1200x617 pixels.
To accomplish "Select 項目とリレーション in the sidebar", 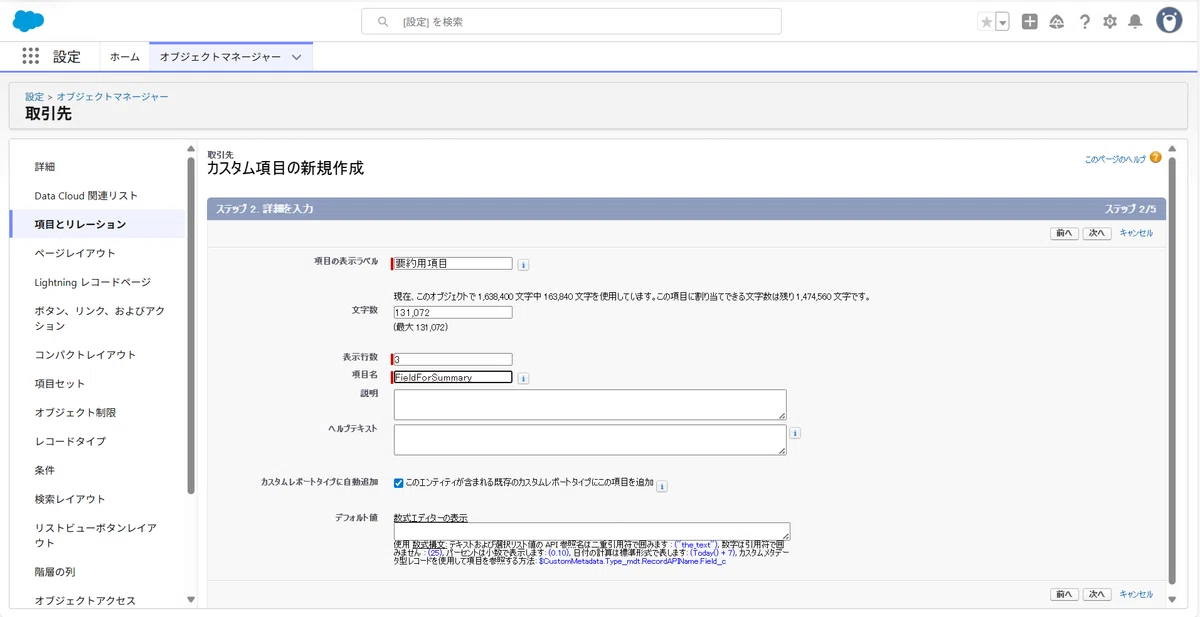I will [x=80, y=225].
